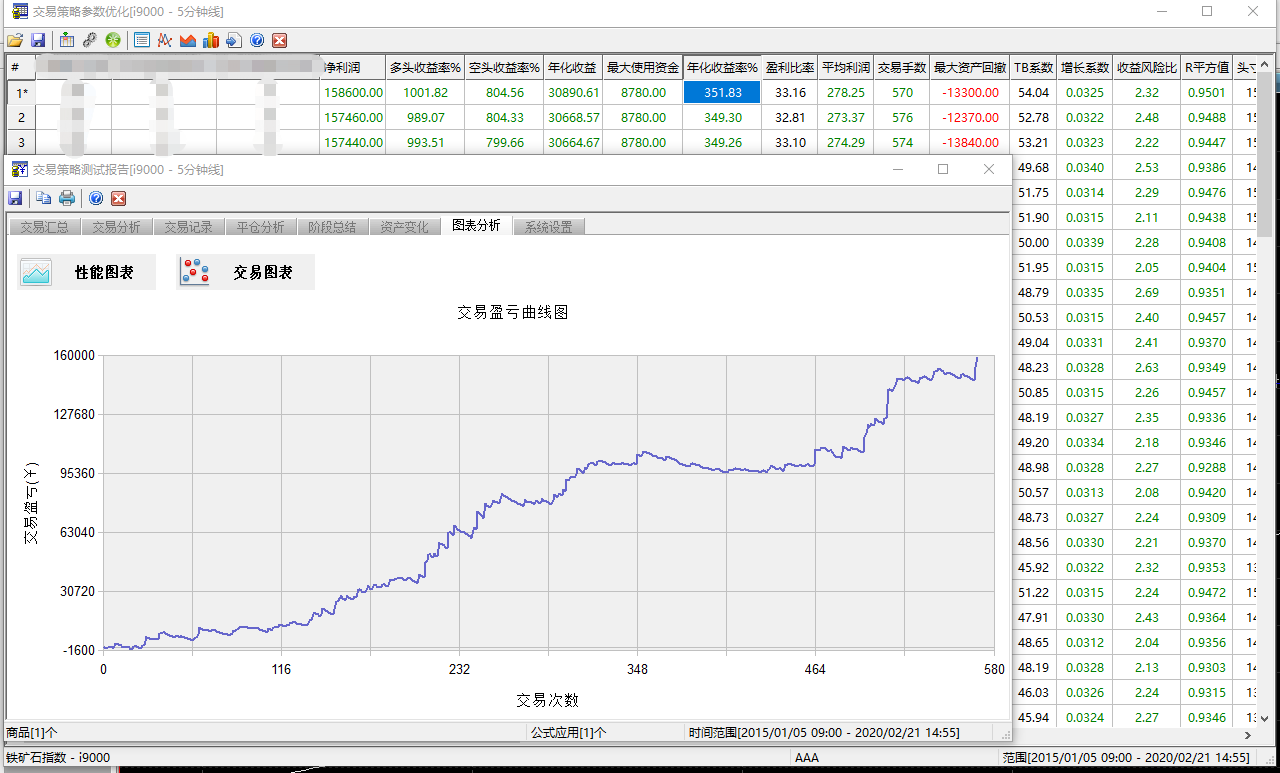Click the document export arrow icon in the top toolbar

click(233, 40)
